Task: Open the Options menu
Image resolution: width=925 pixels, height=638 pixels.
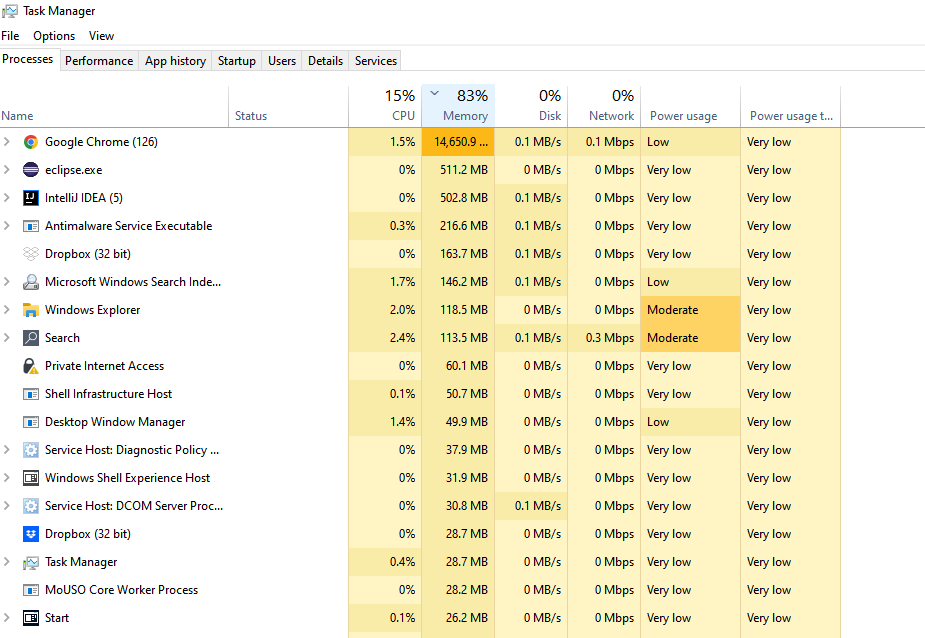Action: coord(54,36)
